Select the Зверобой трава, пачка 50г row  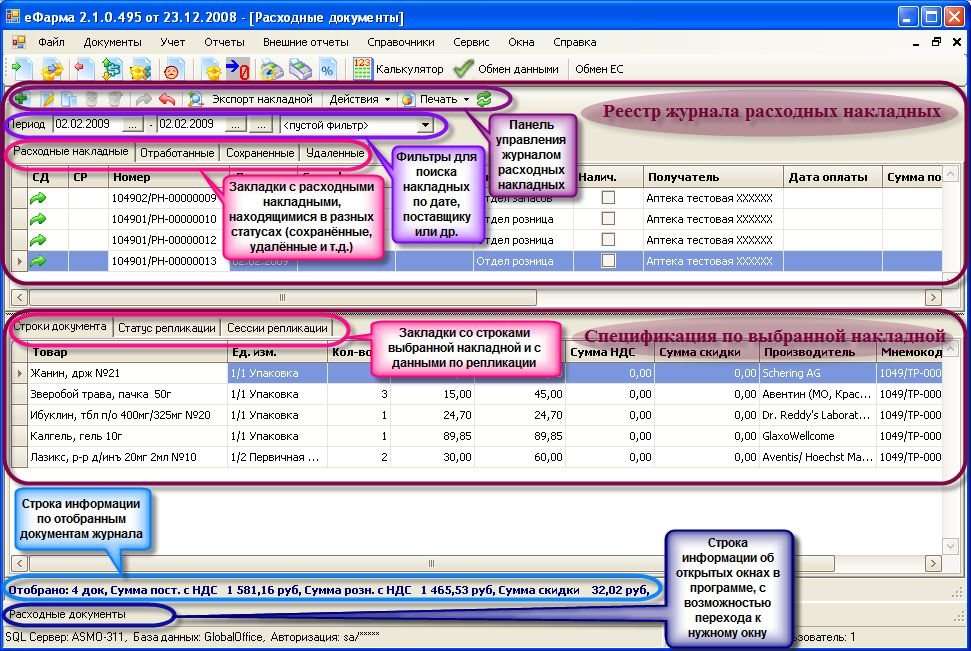tap(477, 395)
